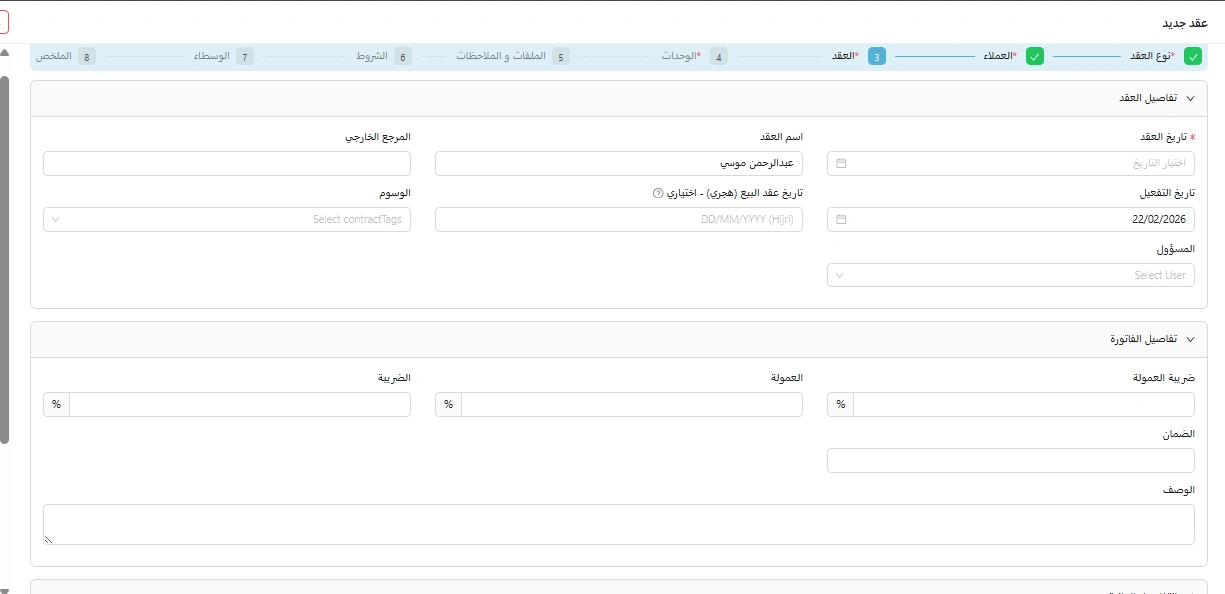Focus the تاريخ العقد date field
The width and height of the screenshot is (1225, 594).
pos(1011,163)
